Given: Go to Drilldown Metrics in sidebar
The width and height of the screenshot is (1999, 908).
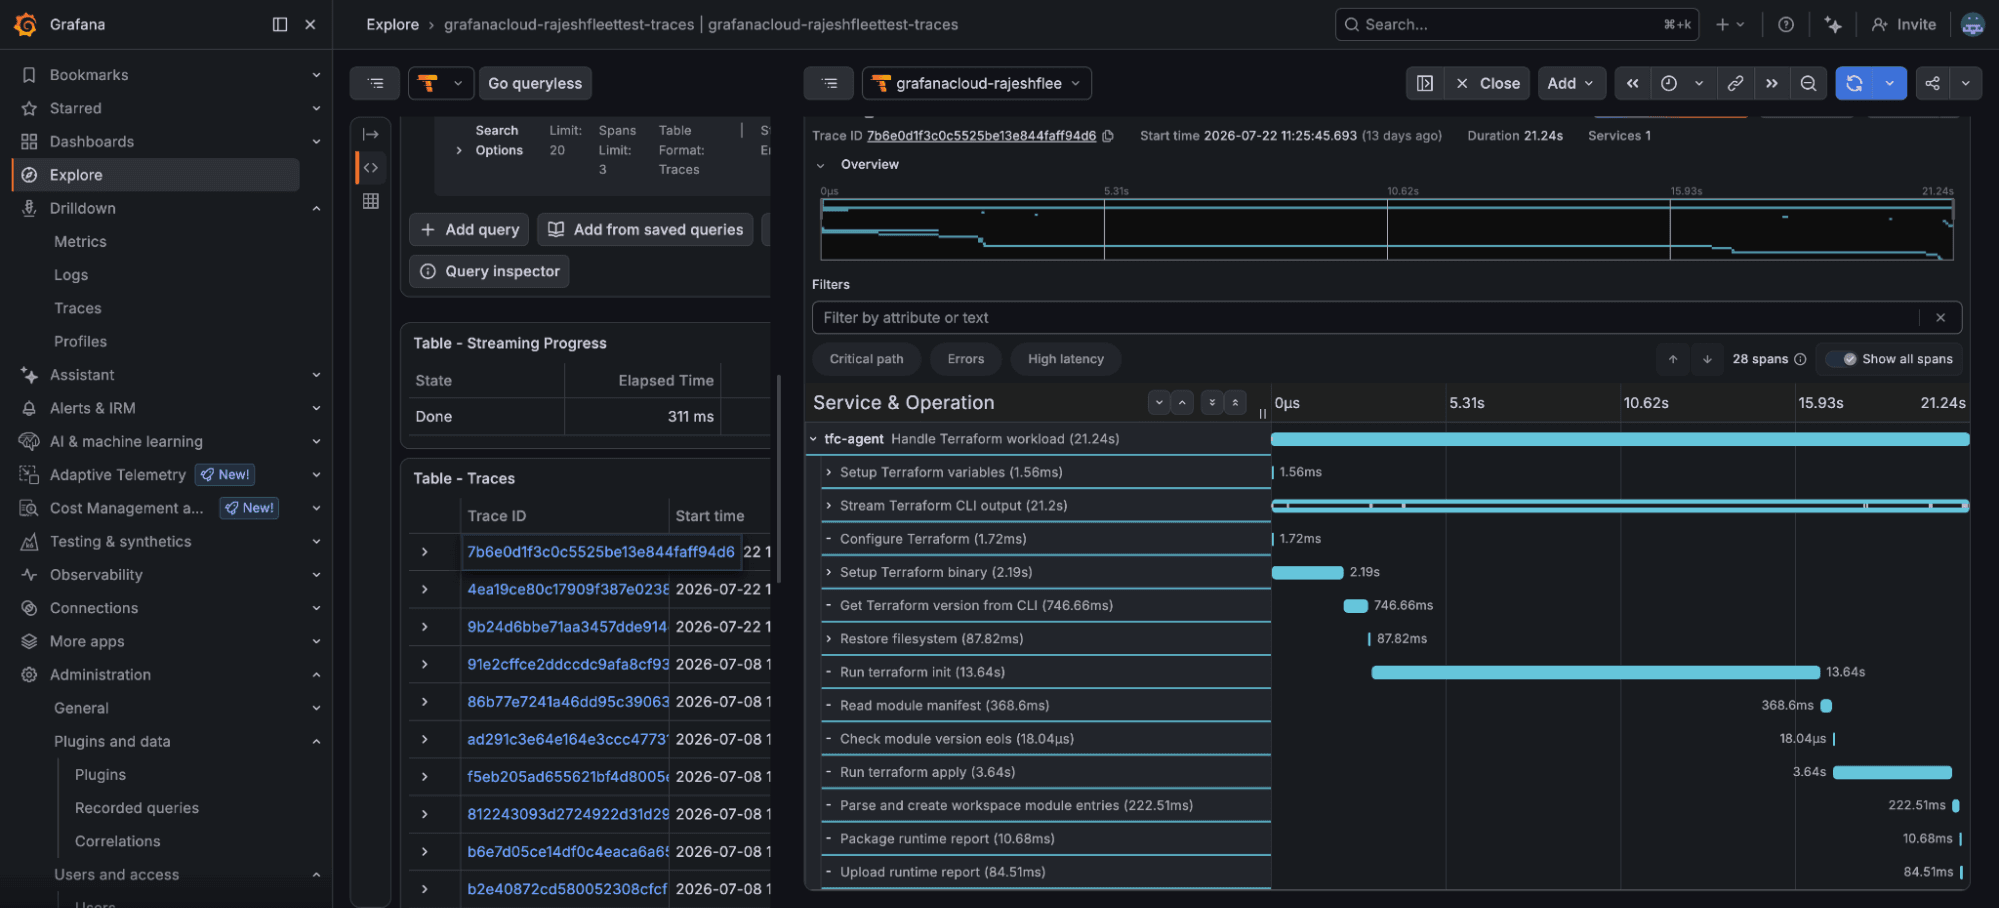Looking at the screenshot, I should [80, 241].
